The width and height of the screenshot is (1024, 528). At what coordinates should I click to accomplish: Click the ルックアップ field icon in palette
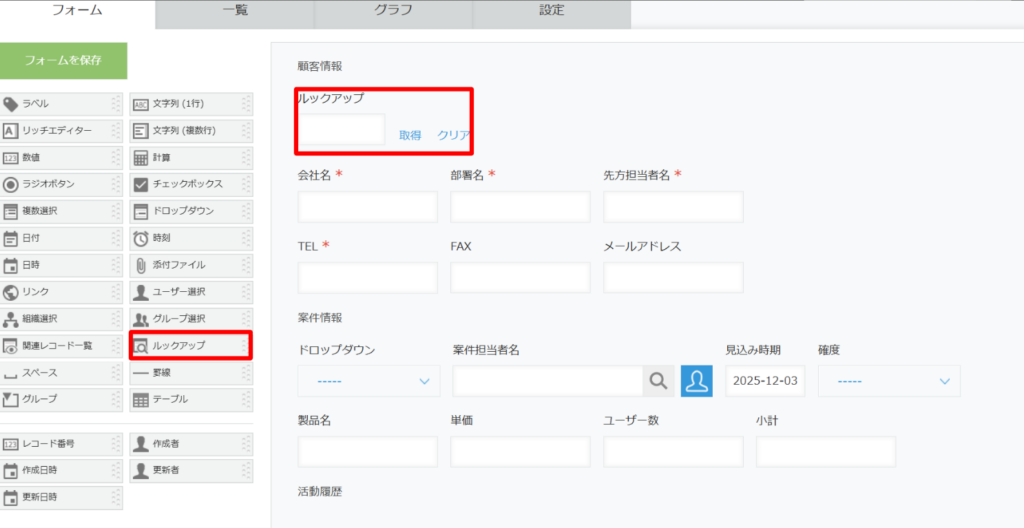click(x=141, y=346)
